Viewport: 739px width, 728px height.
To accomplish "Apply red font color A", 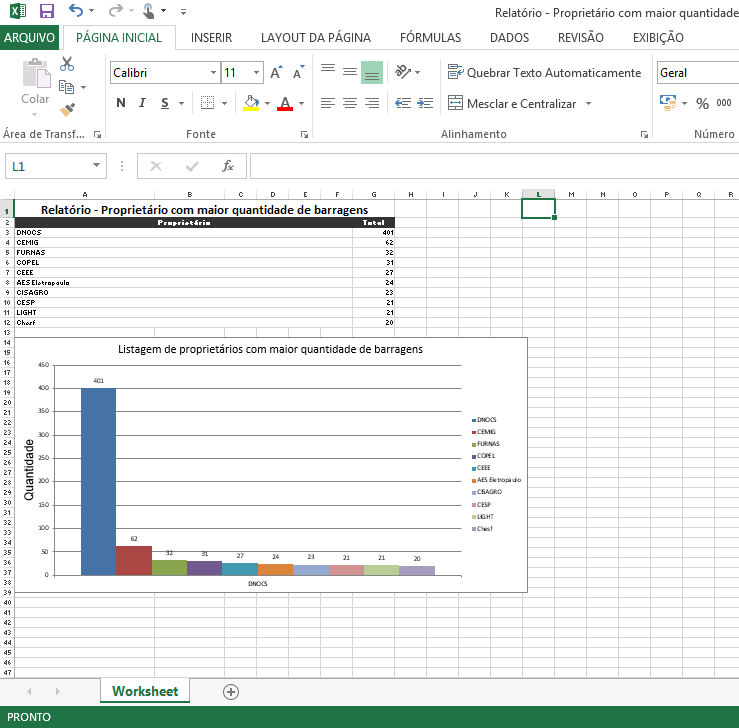I will pyautogui.click(x=285, y=103).
